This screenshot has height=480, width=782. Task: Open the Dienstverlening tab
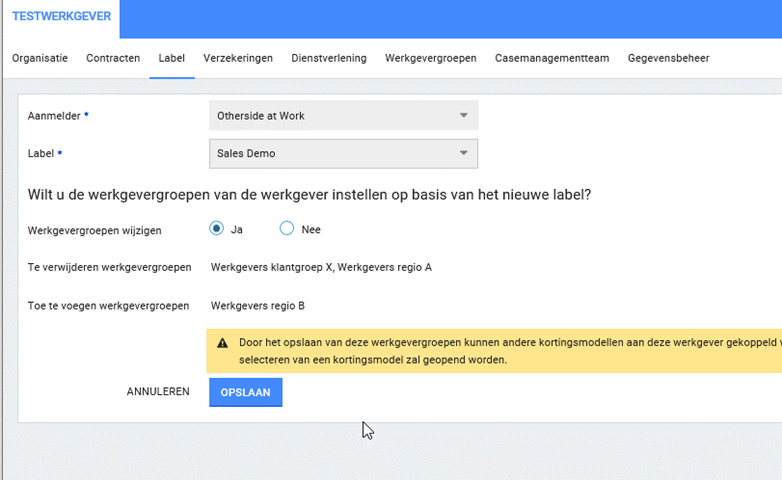click(x=329, y=58)
